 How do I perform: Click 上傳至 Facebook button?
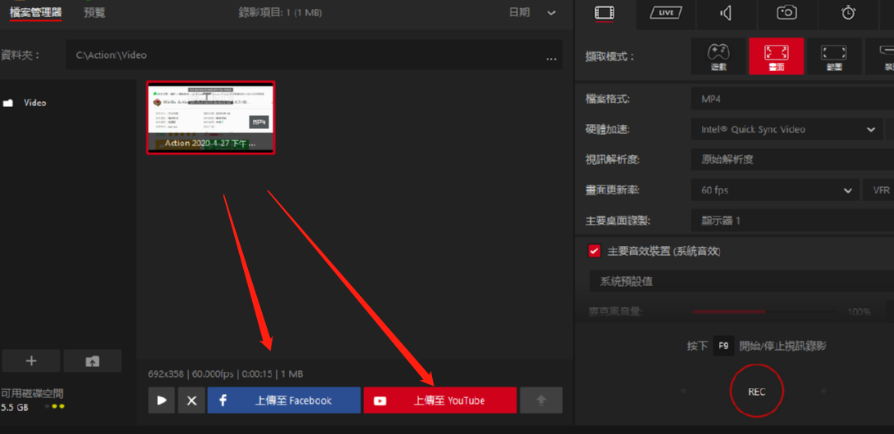pos(284,400)
